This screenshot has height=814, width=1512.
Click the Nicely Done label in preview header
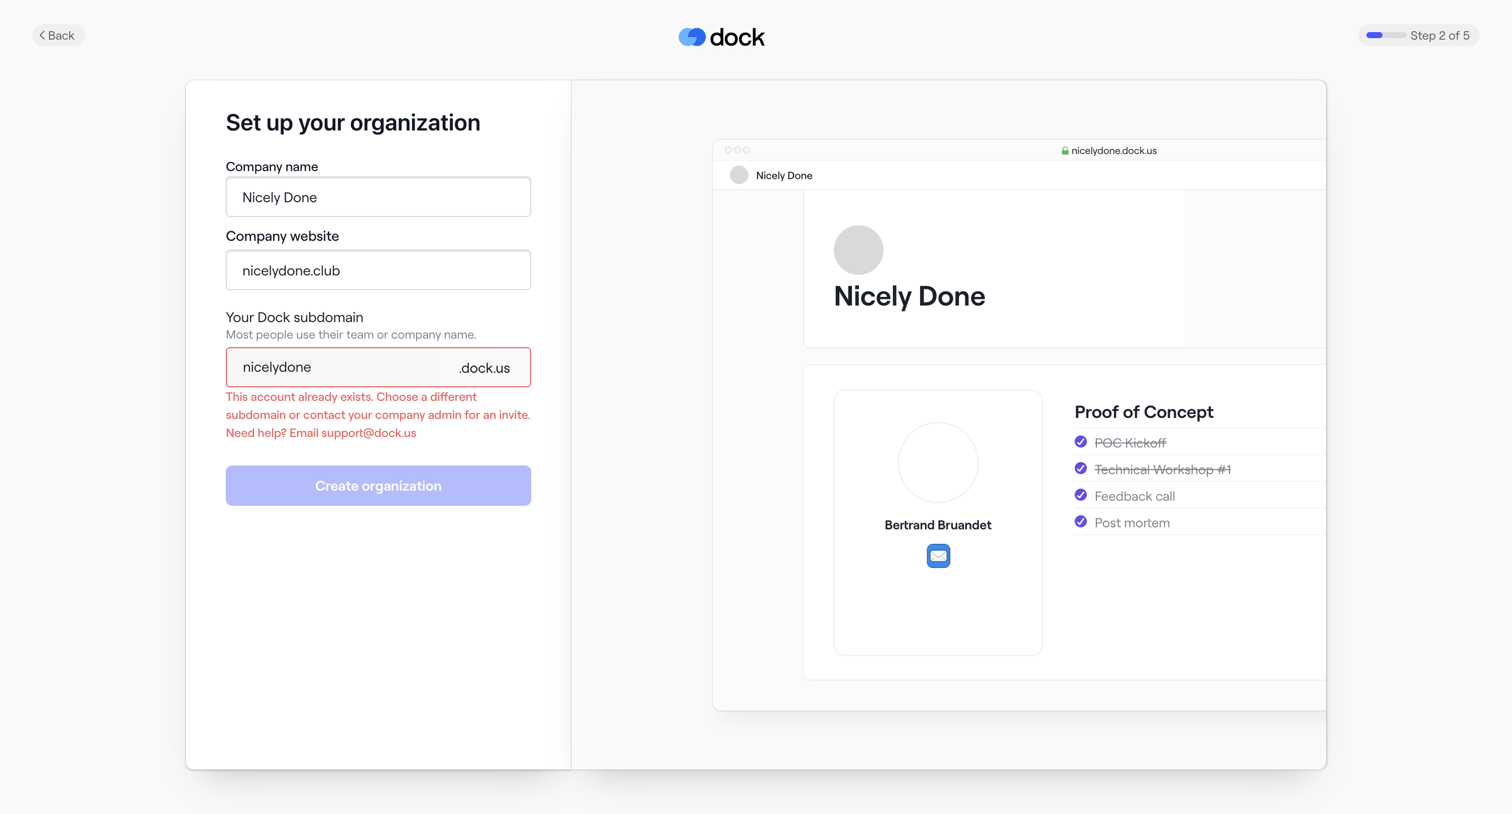tap(784, 175)
